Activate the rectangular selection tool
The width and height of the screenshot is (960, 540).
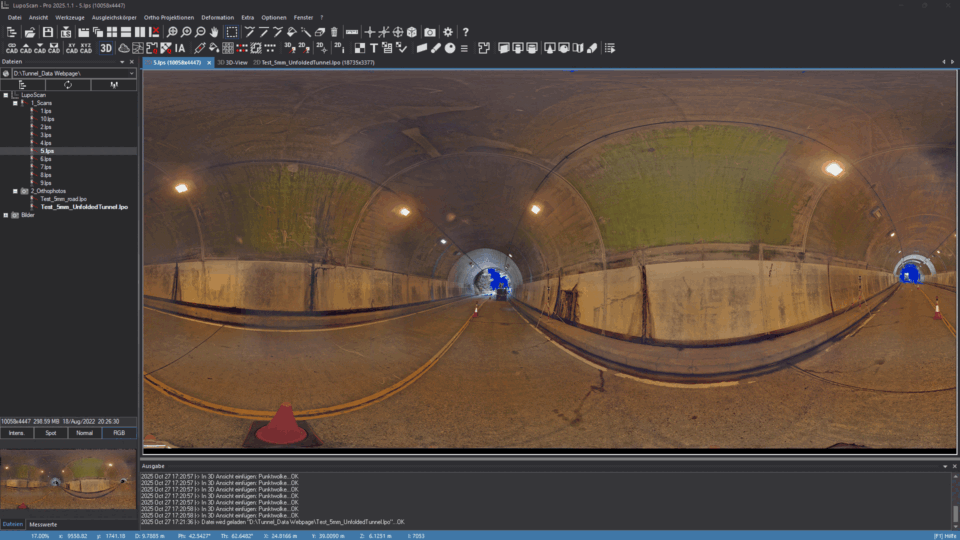coord(232,32)
